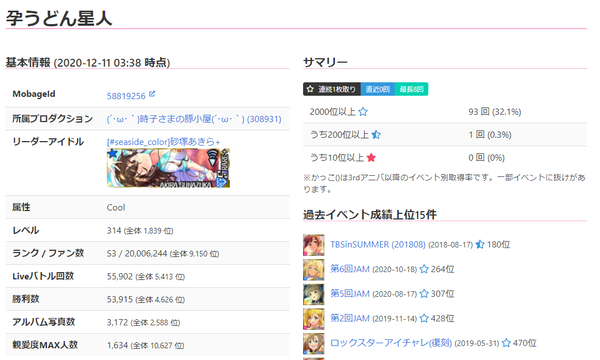Open 第6回JAM event link

tap(350, 269)
